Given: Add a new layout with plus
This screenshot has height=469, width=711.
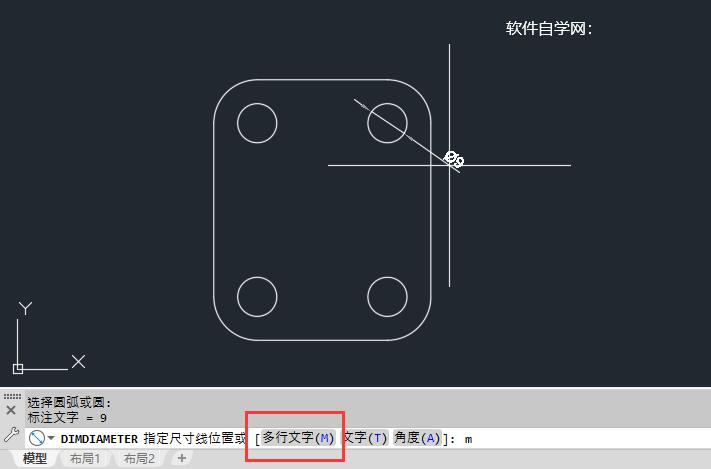Looking at the screenshot, I should pos(182,459).
